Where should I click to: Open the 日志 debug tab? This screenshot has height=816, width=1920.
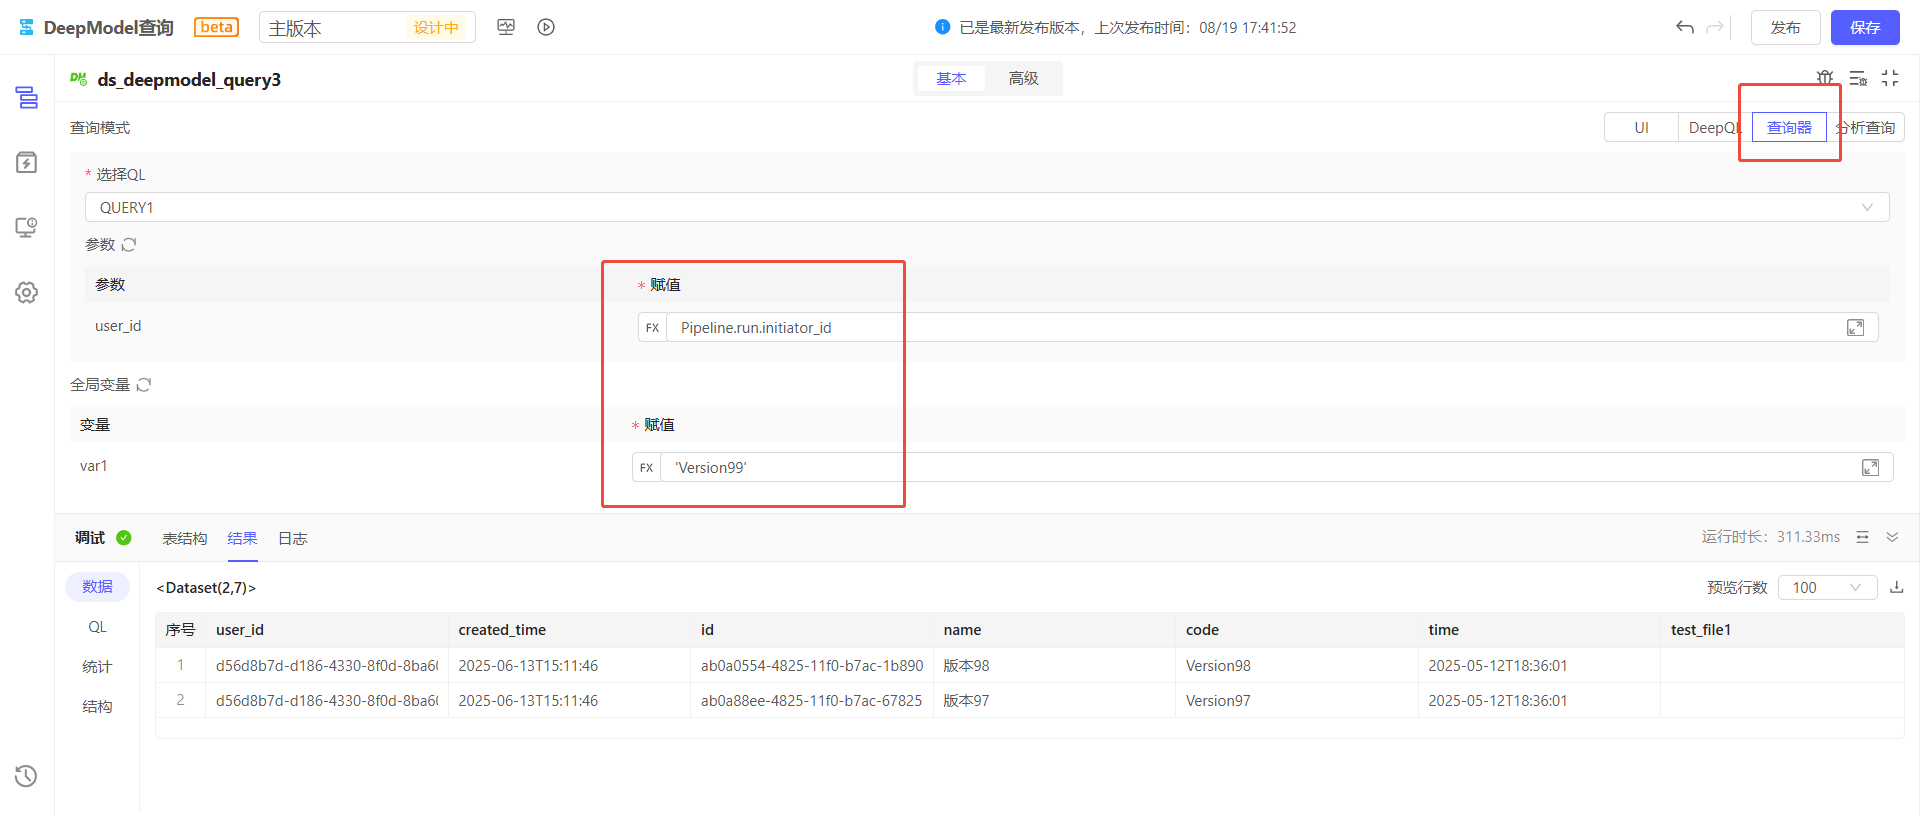[x=292, y=538]
